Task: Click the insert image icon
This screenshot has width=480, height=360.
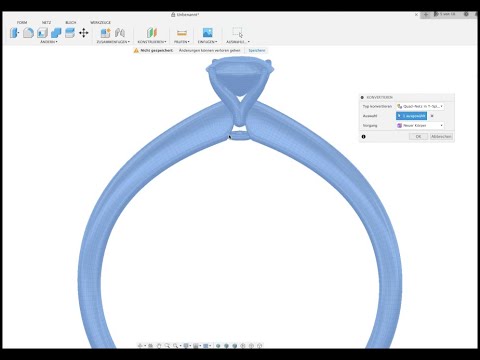Action: [207, 32]
